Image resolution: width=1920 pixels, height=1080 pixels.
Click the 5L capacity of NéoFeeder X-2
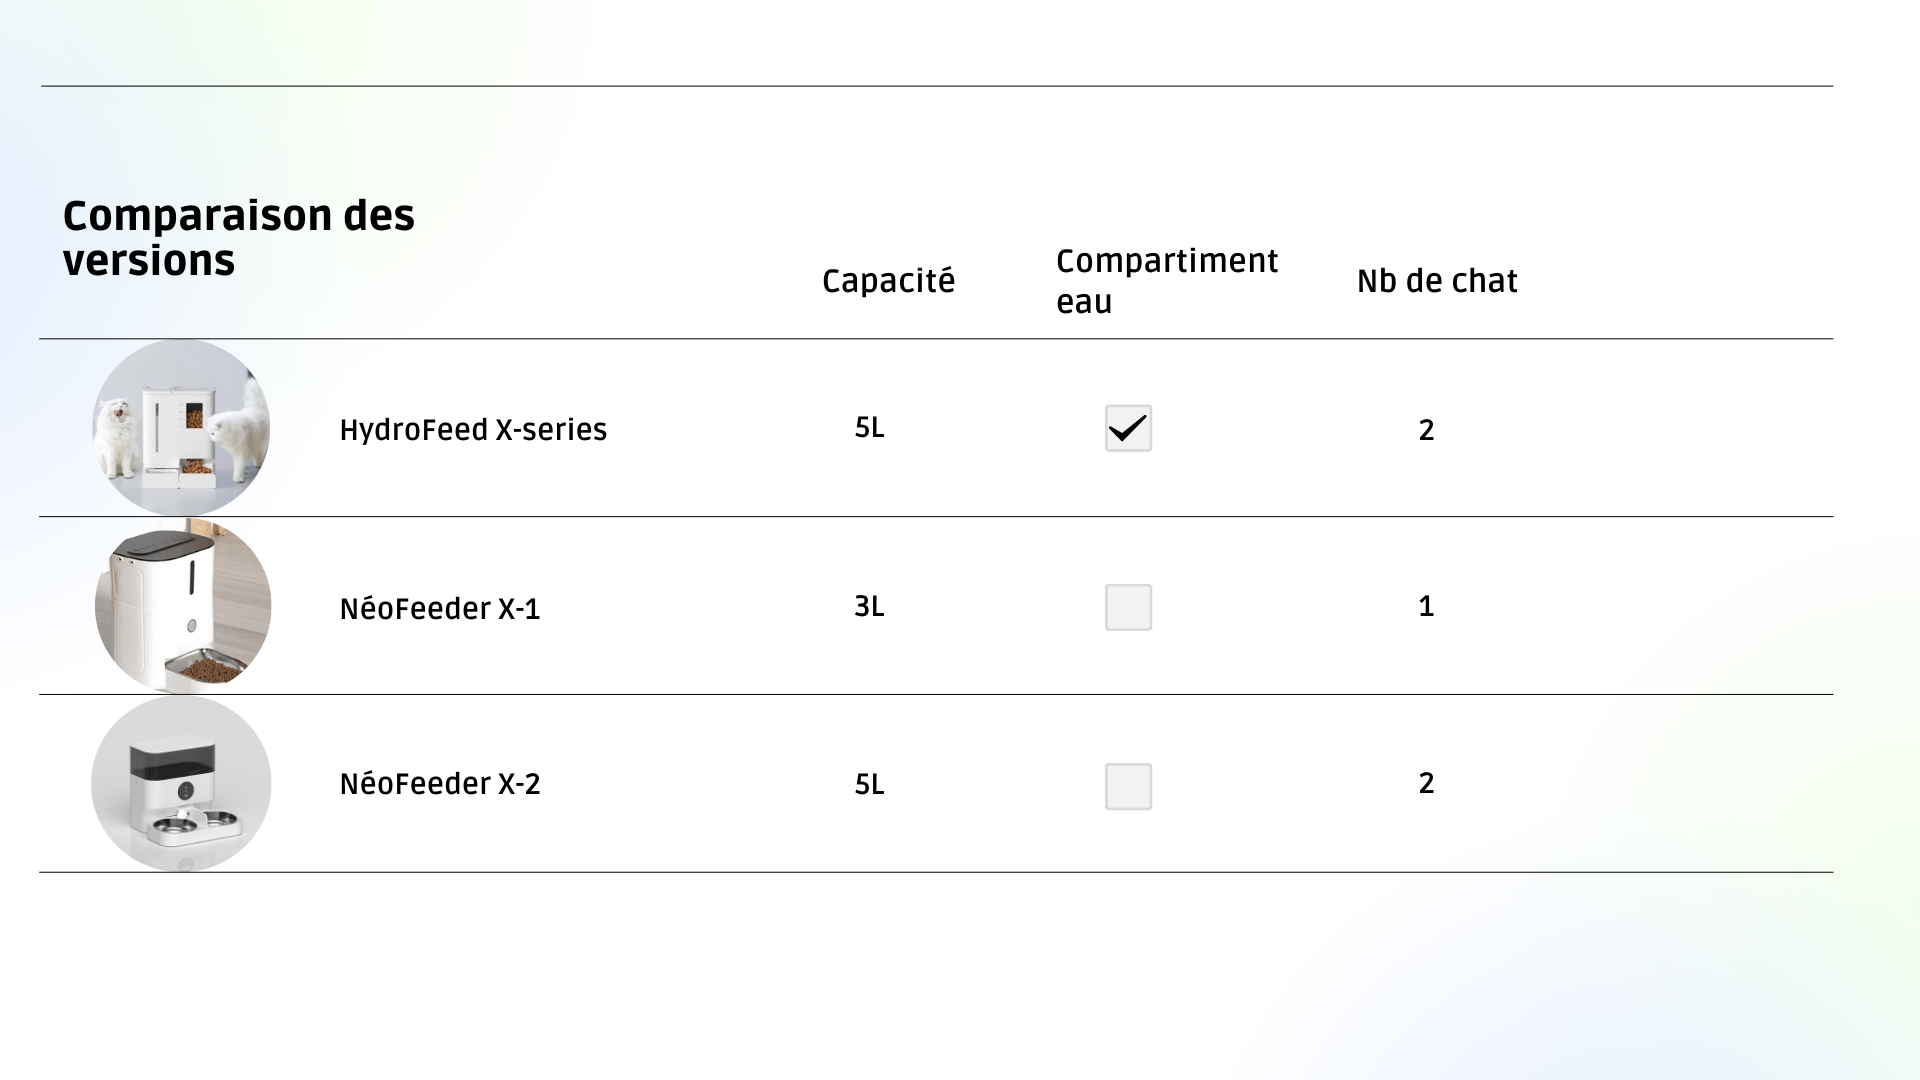(869, 785)
